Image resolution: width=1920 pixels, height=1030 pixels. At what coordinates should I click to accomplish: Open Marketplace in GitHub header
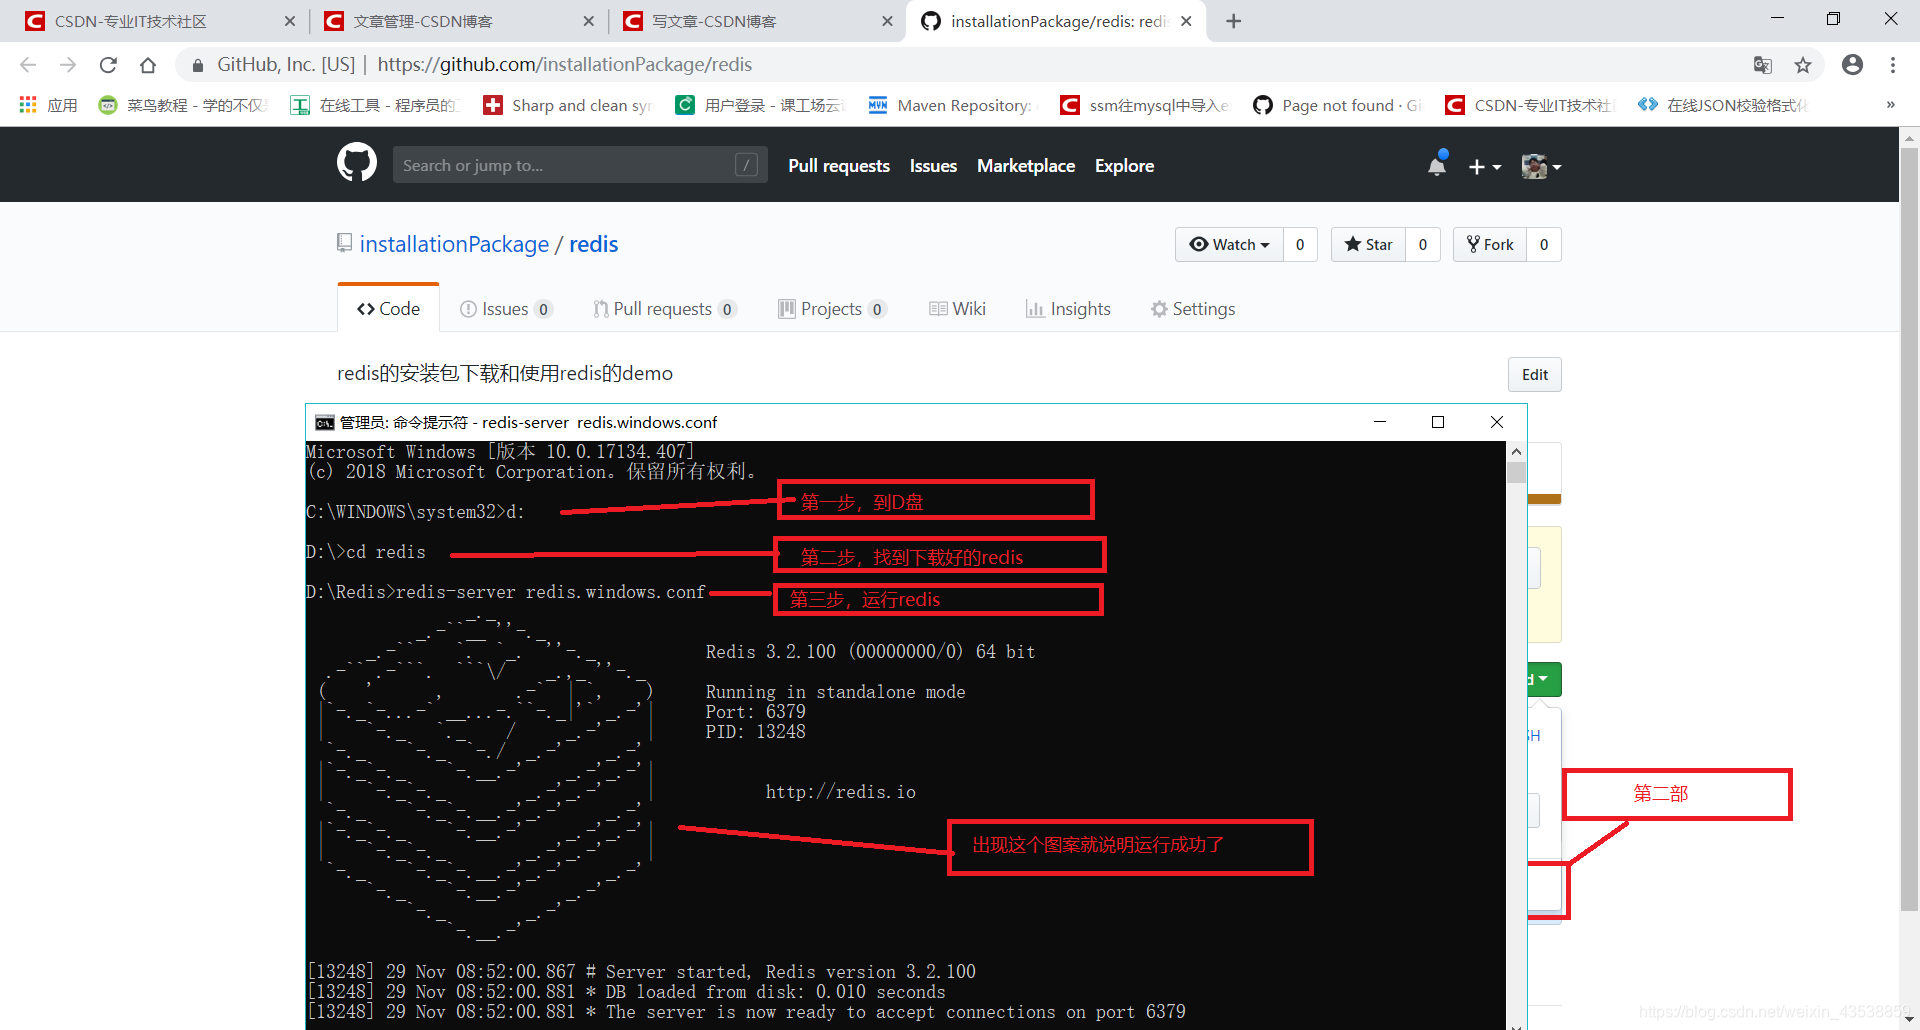coord(1026,166)
